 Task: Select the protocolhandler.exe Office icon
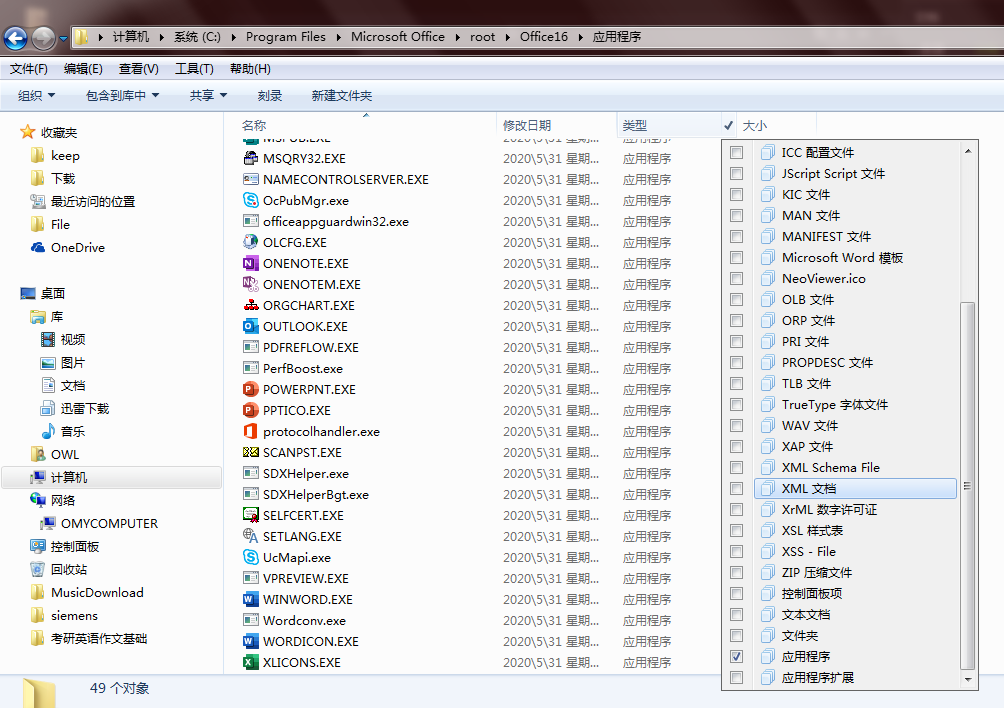pos(250,431)
